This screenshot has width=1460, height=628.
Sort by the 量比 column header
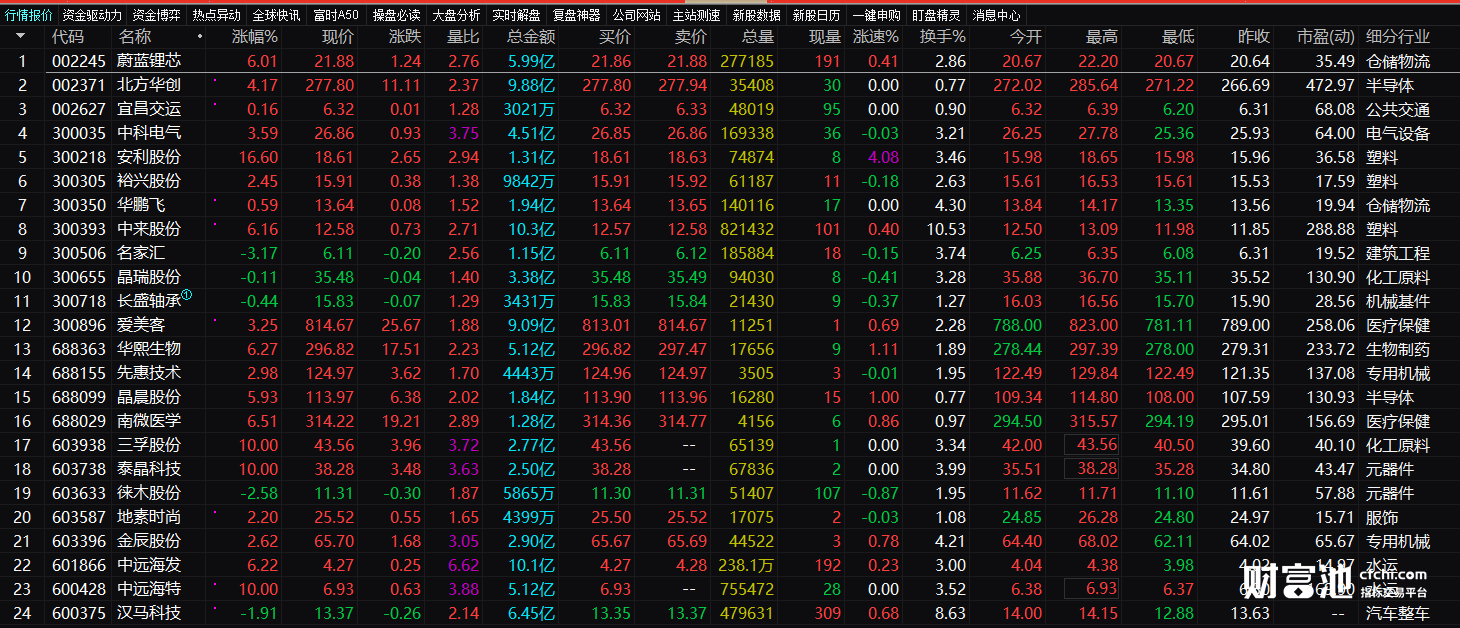coord(463,37)
